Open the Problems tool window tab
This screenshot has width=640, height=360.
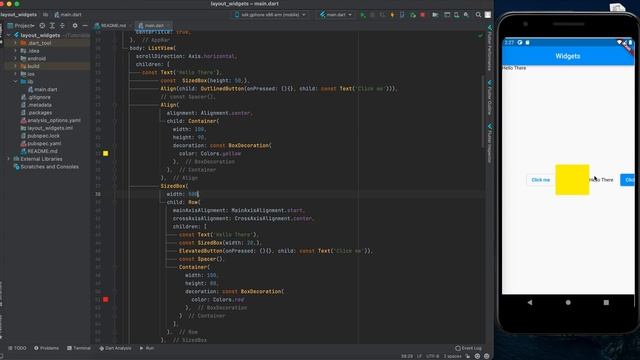point(47,348)
